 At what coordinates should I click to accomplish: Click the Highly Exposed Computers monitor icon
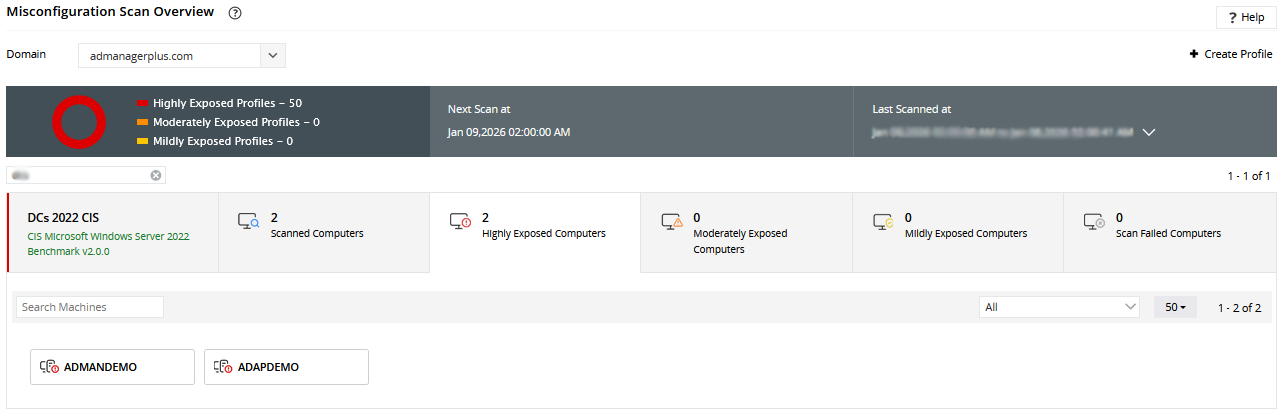coord(460,222)
